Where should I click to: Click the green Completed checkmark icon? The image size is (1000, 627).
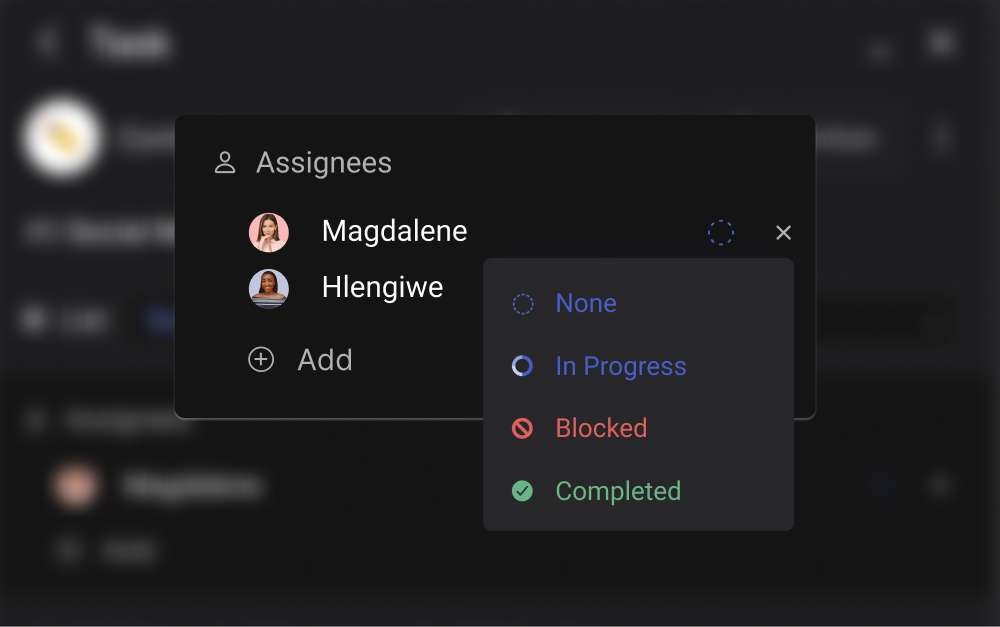pos(521,491)
